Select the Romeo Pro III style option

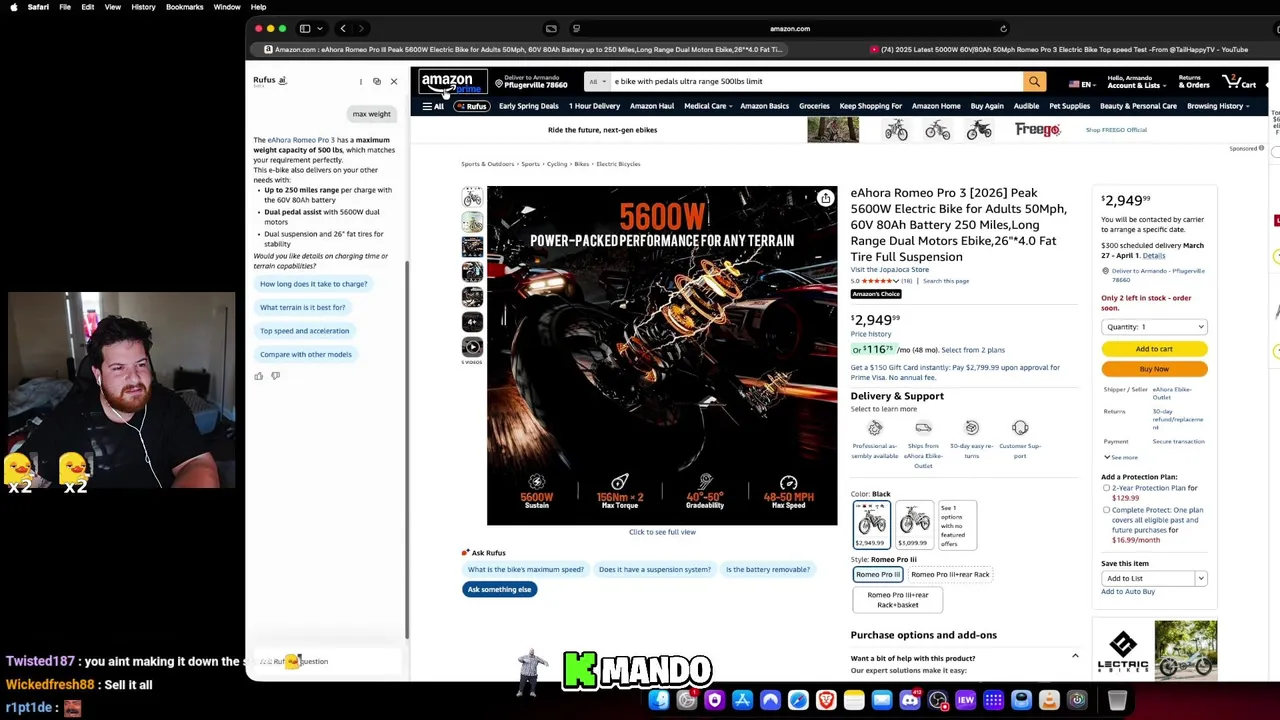[x=878, y=574]
